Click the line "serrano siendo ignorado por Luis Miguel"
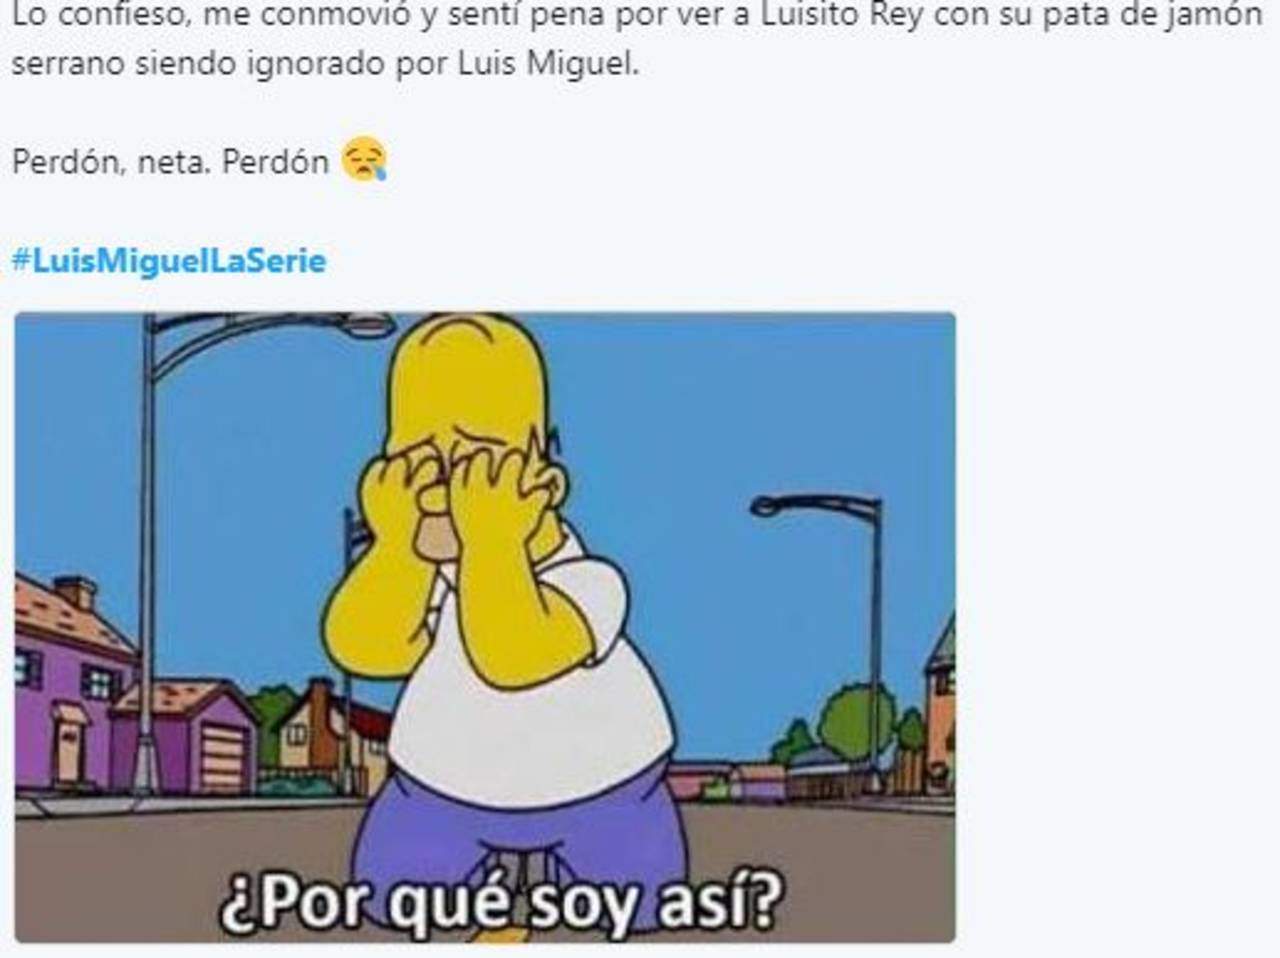Viewport: 1280px width, 958px height. pos(324,65)
